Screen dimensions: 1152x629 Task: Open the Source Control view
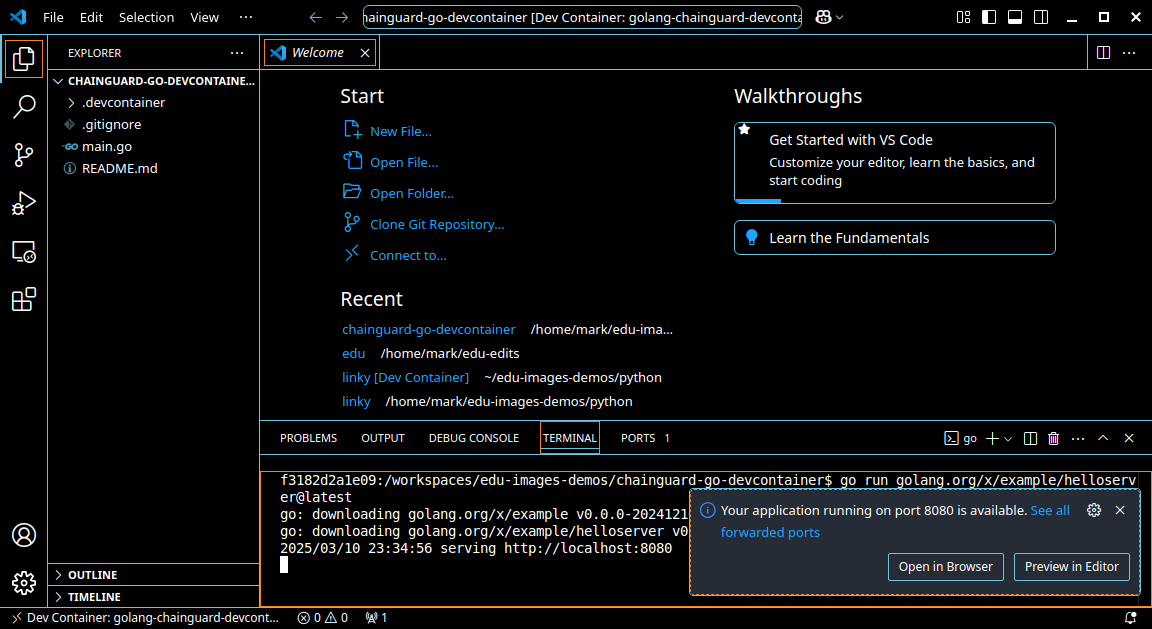pyautogui.click(x=24, y=155)
